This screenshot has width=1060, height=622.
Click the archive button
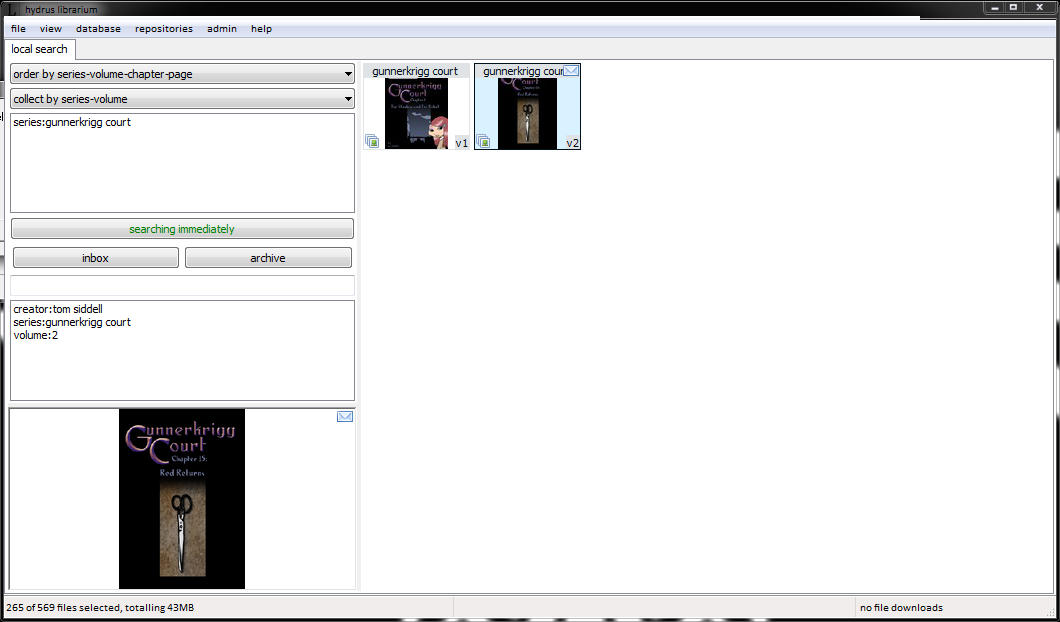pos(268,258)
